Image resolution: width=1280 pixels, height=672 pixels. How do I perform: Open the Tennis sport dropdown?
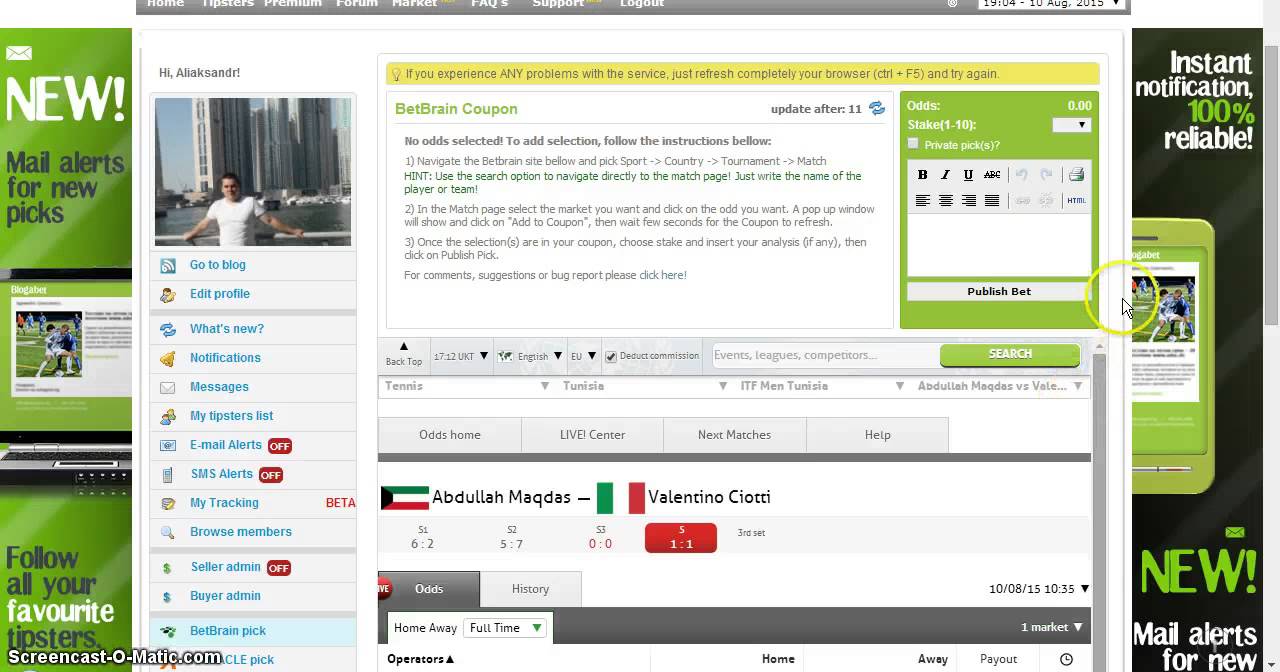pyautogui.click(x=467, y=386)
